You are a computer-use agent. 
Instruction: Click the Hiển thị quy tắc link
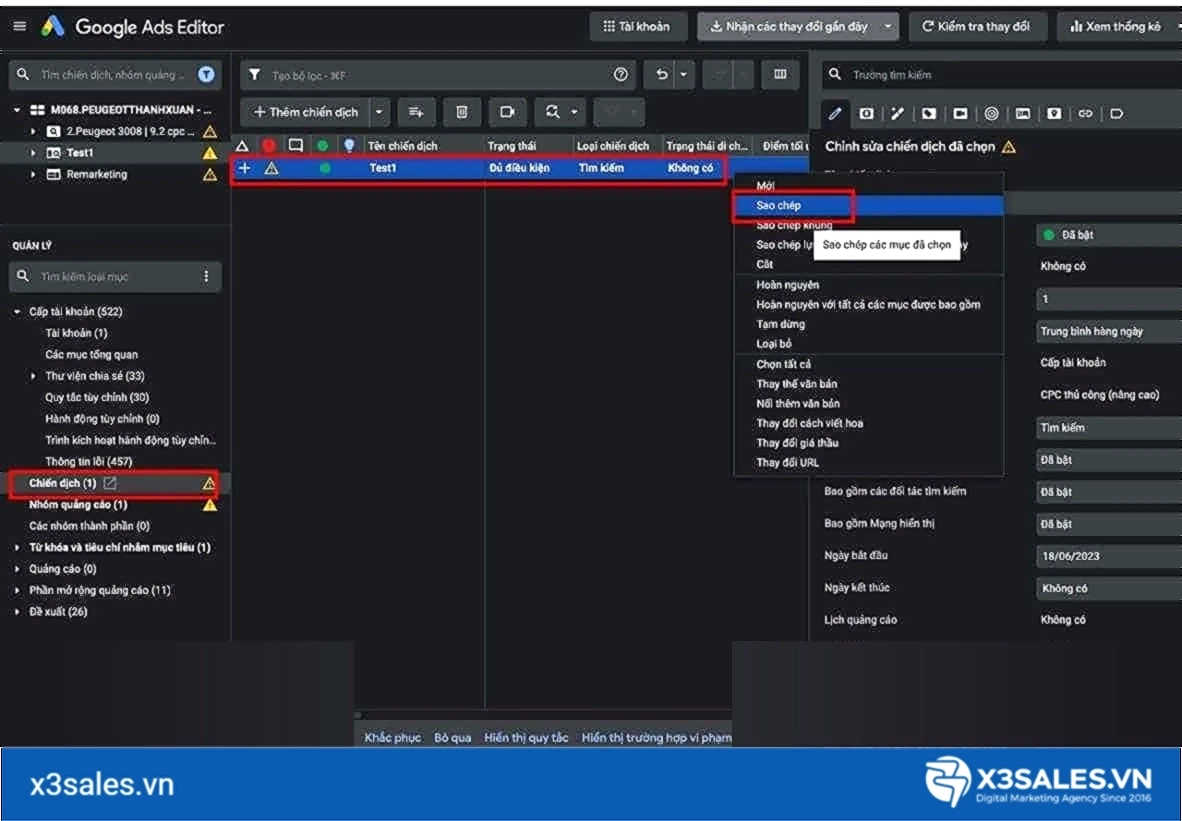526,737
